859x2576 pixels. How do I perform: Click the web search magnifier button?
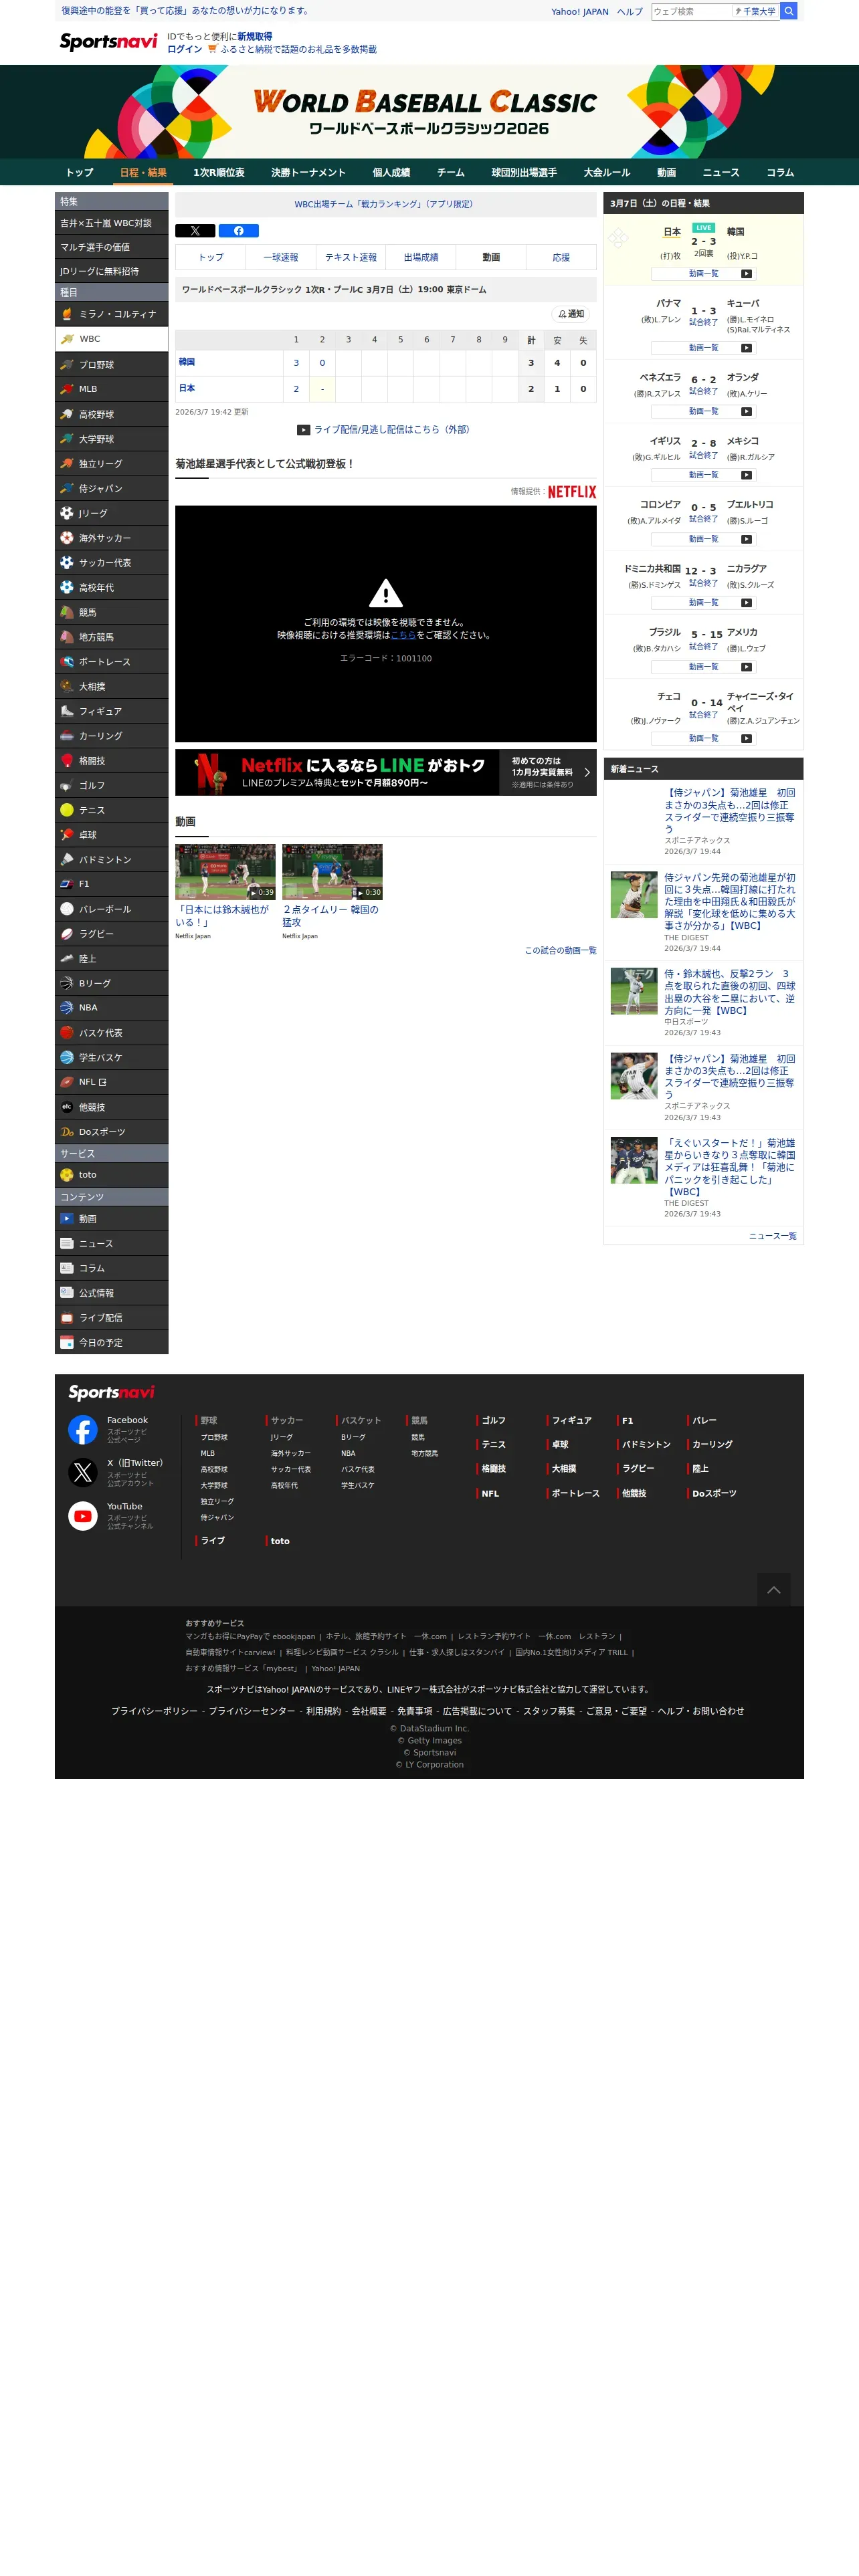788,11
